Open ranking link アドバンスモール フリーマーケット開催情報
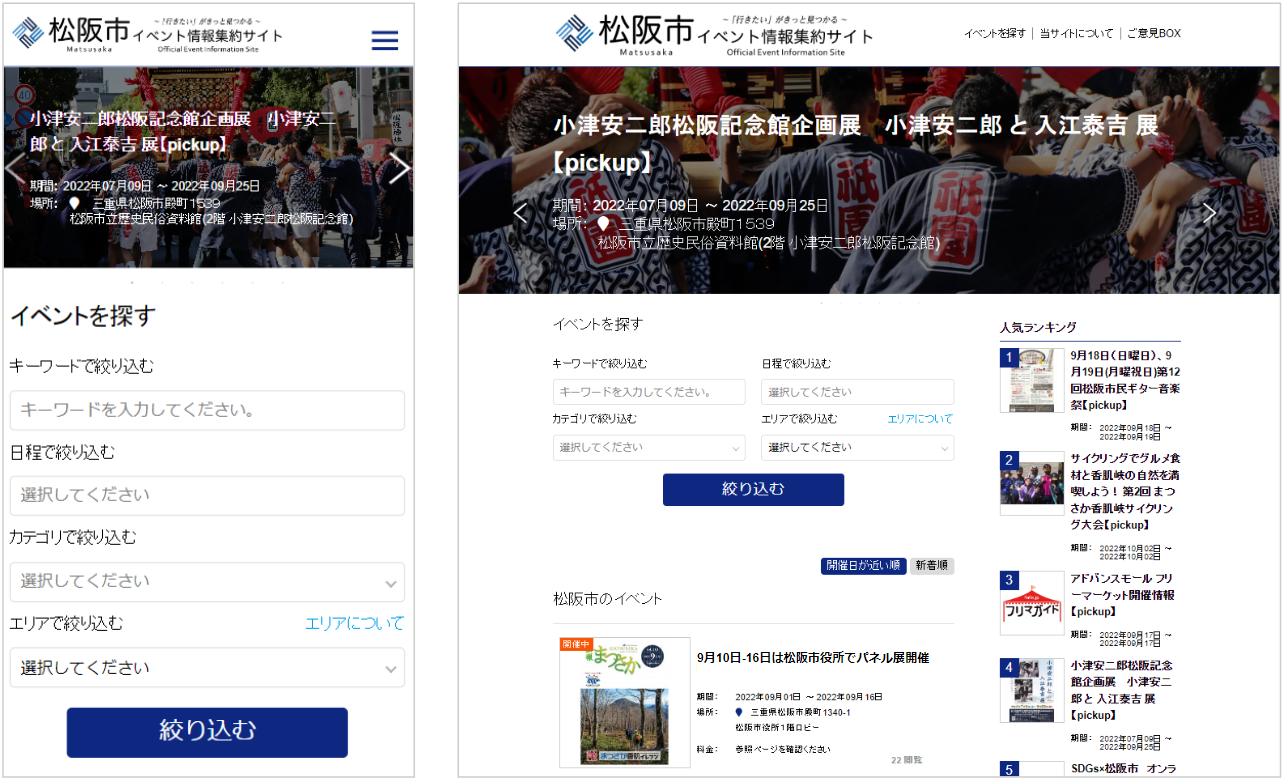 click(x=1122, y=595)
